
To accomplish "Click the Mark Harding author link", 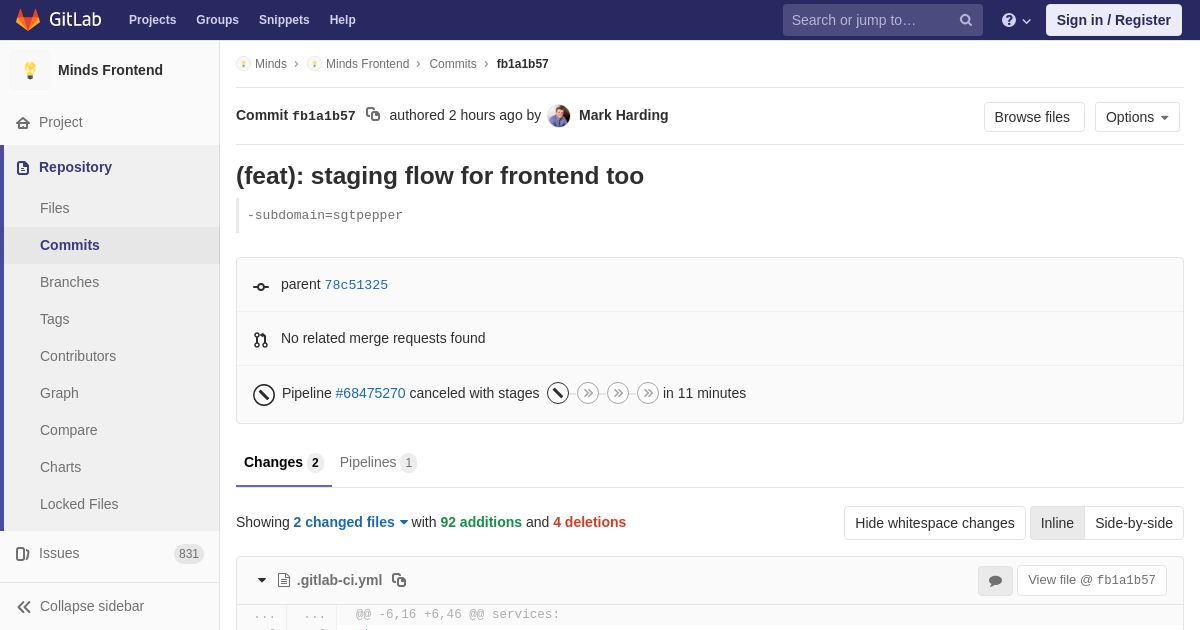I will point(623,115).
